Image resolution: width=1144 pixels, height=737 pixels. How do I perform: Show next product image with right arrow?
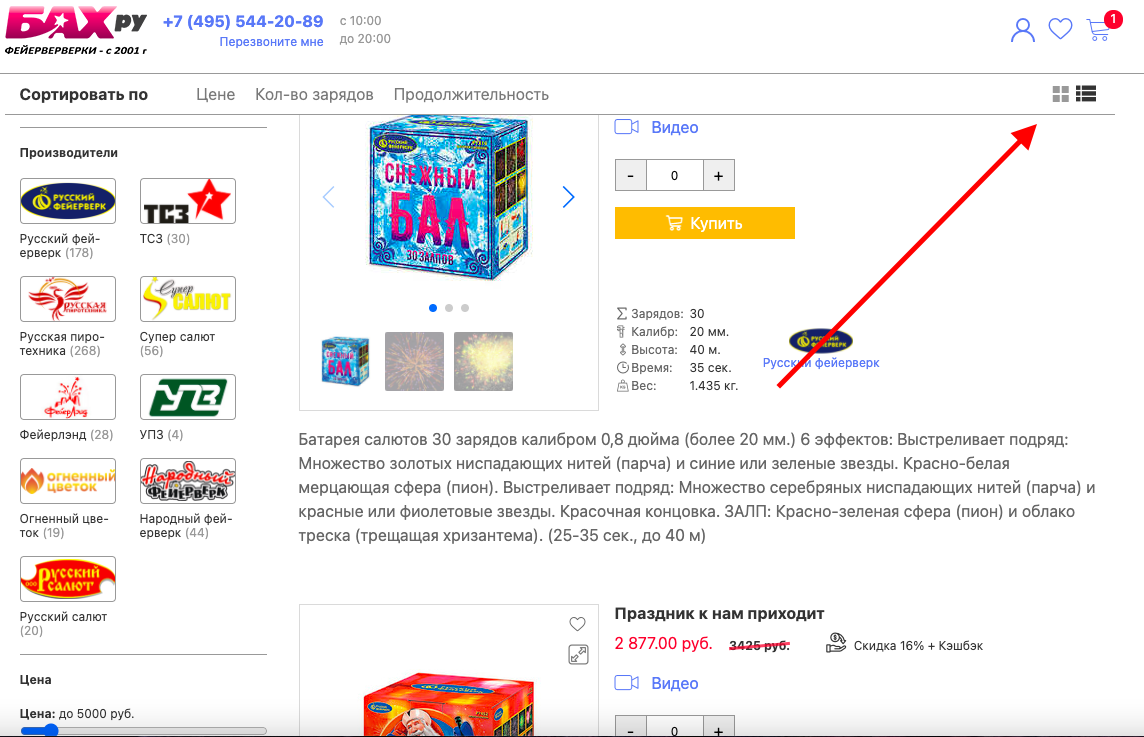(568, 196)
